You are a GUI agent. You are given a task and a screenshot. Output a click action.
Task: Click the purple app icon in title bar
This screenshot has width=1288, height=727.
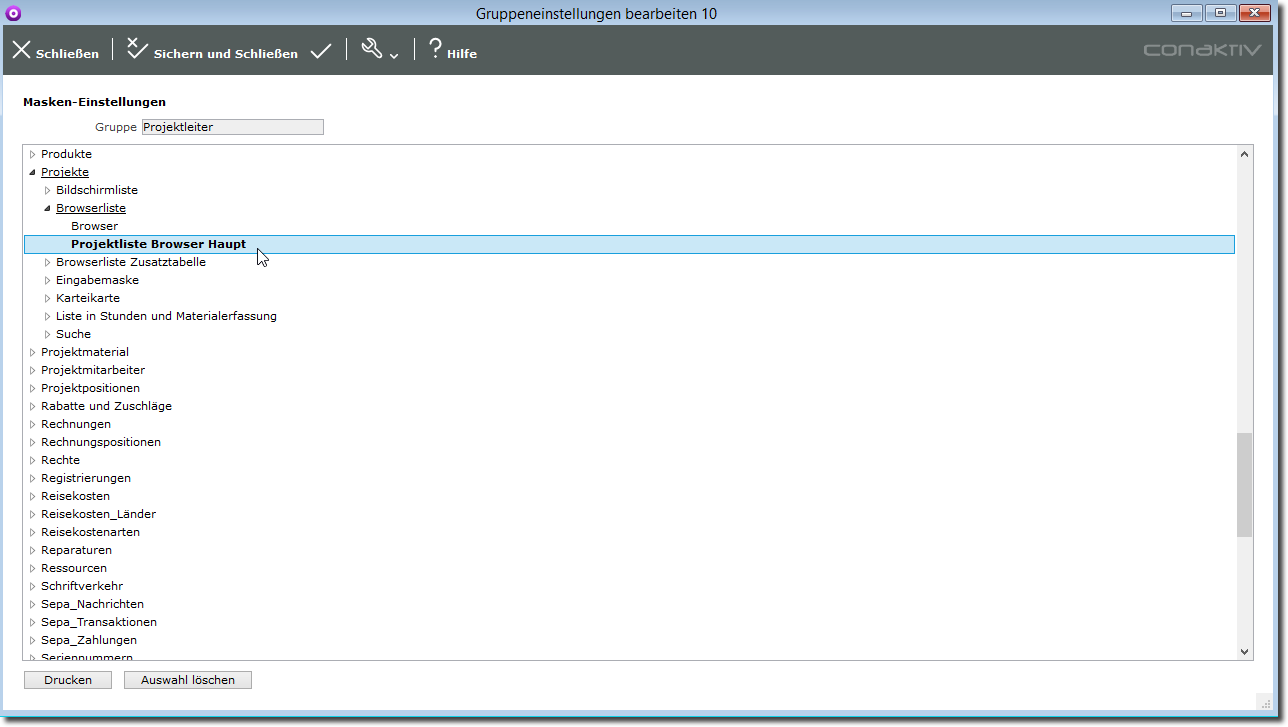(13, 13)
